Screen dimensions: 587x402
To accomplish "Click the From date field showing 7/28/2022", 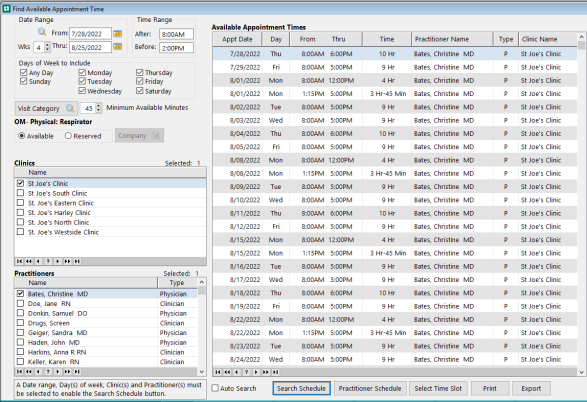I will coord(90,34).
